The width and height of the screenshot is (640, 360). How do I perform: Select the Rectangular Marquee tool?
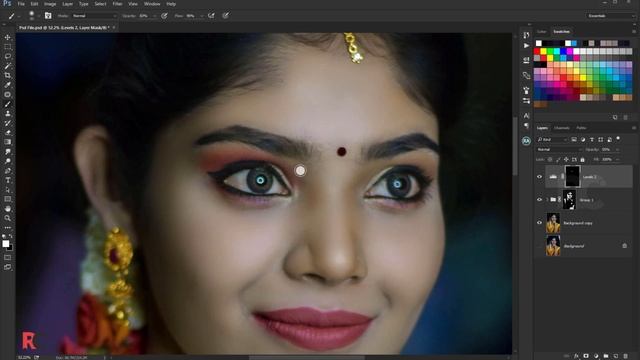(8, 47)
